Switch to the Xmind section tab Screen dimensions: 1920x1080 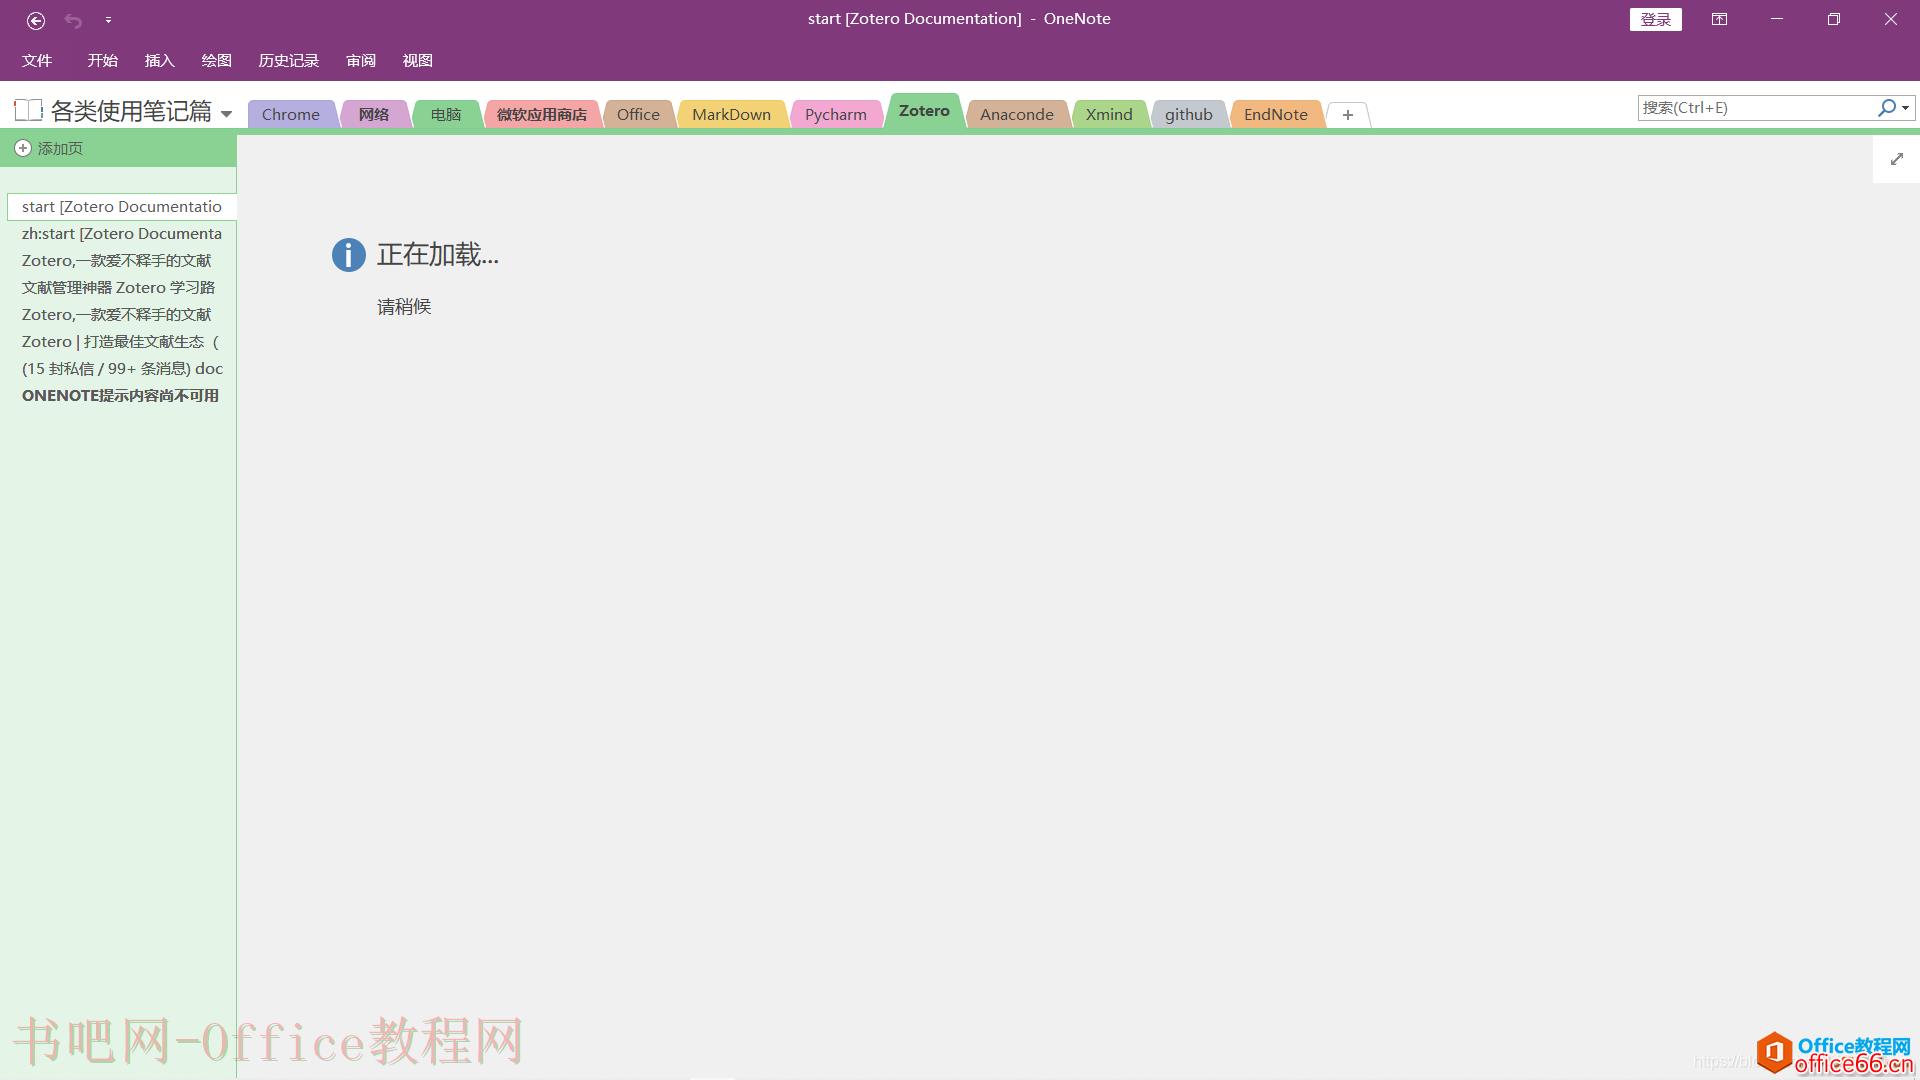click(1109, 114)
